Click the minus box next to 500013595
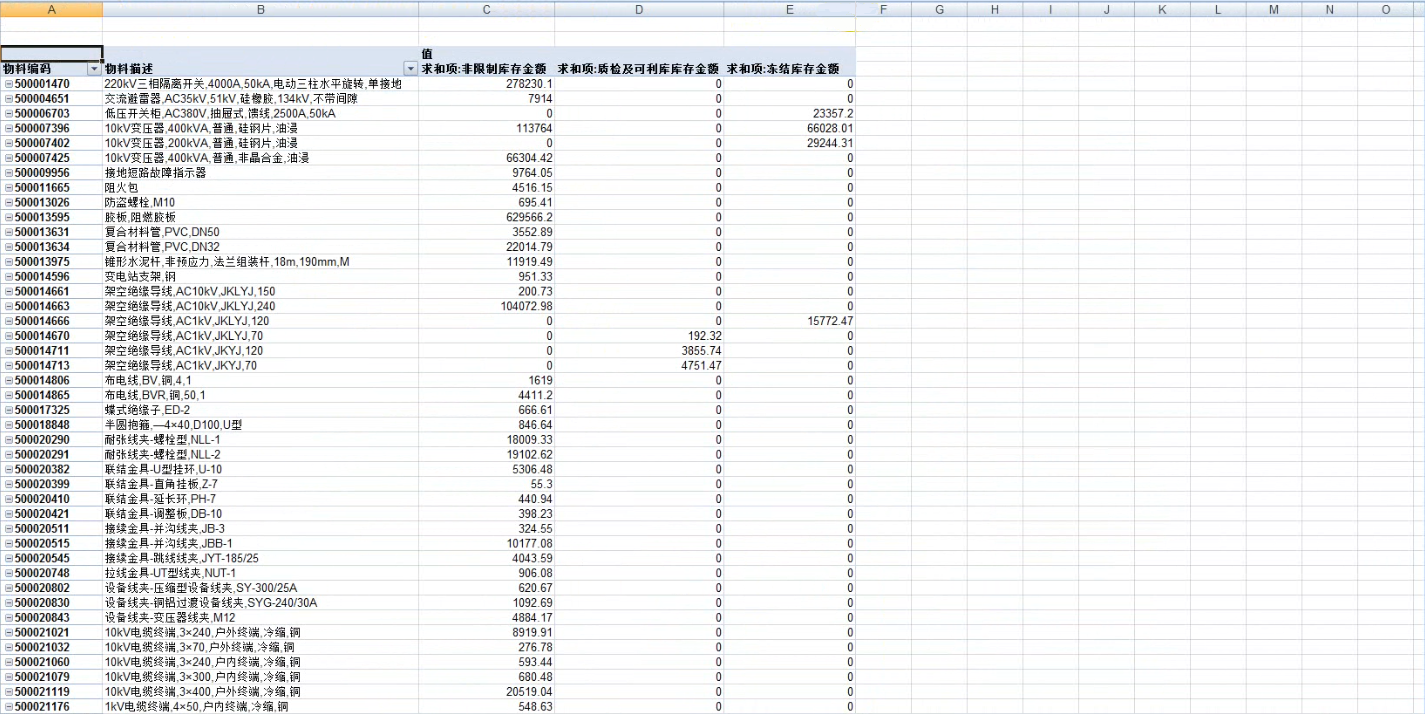This screenshot has height=714, width=1425. [9, 217]
